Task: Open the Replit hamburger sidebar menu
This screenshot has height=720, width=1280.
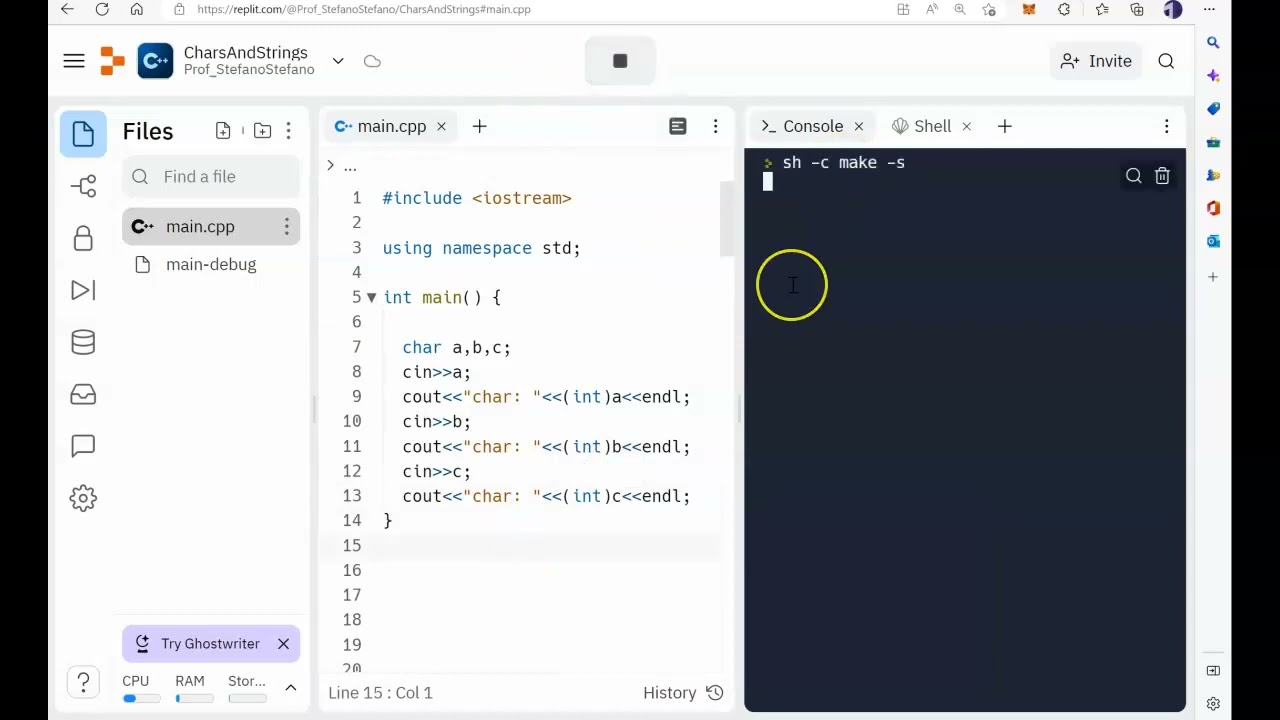Action: pyautogui.click(x=74, y=61)
